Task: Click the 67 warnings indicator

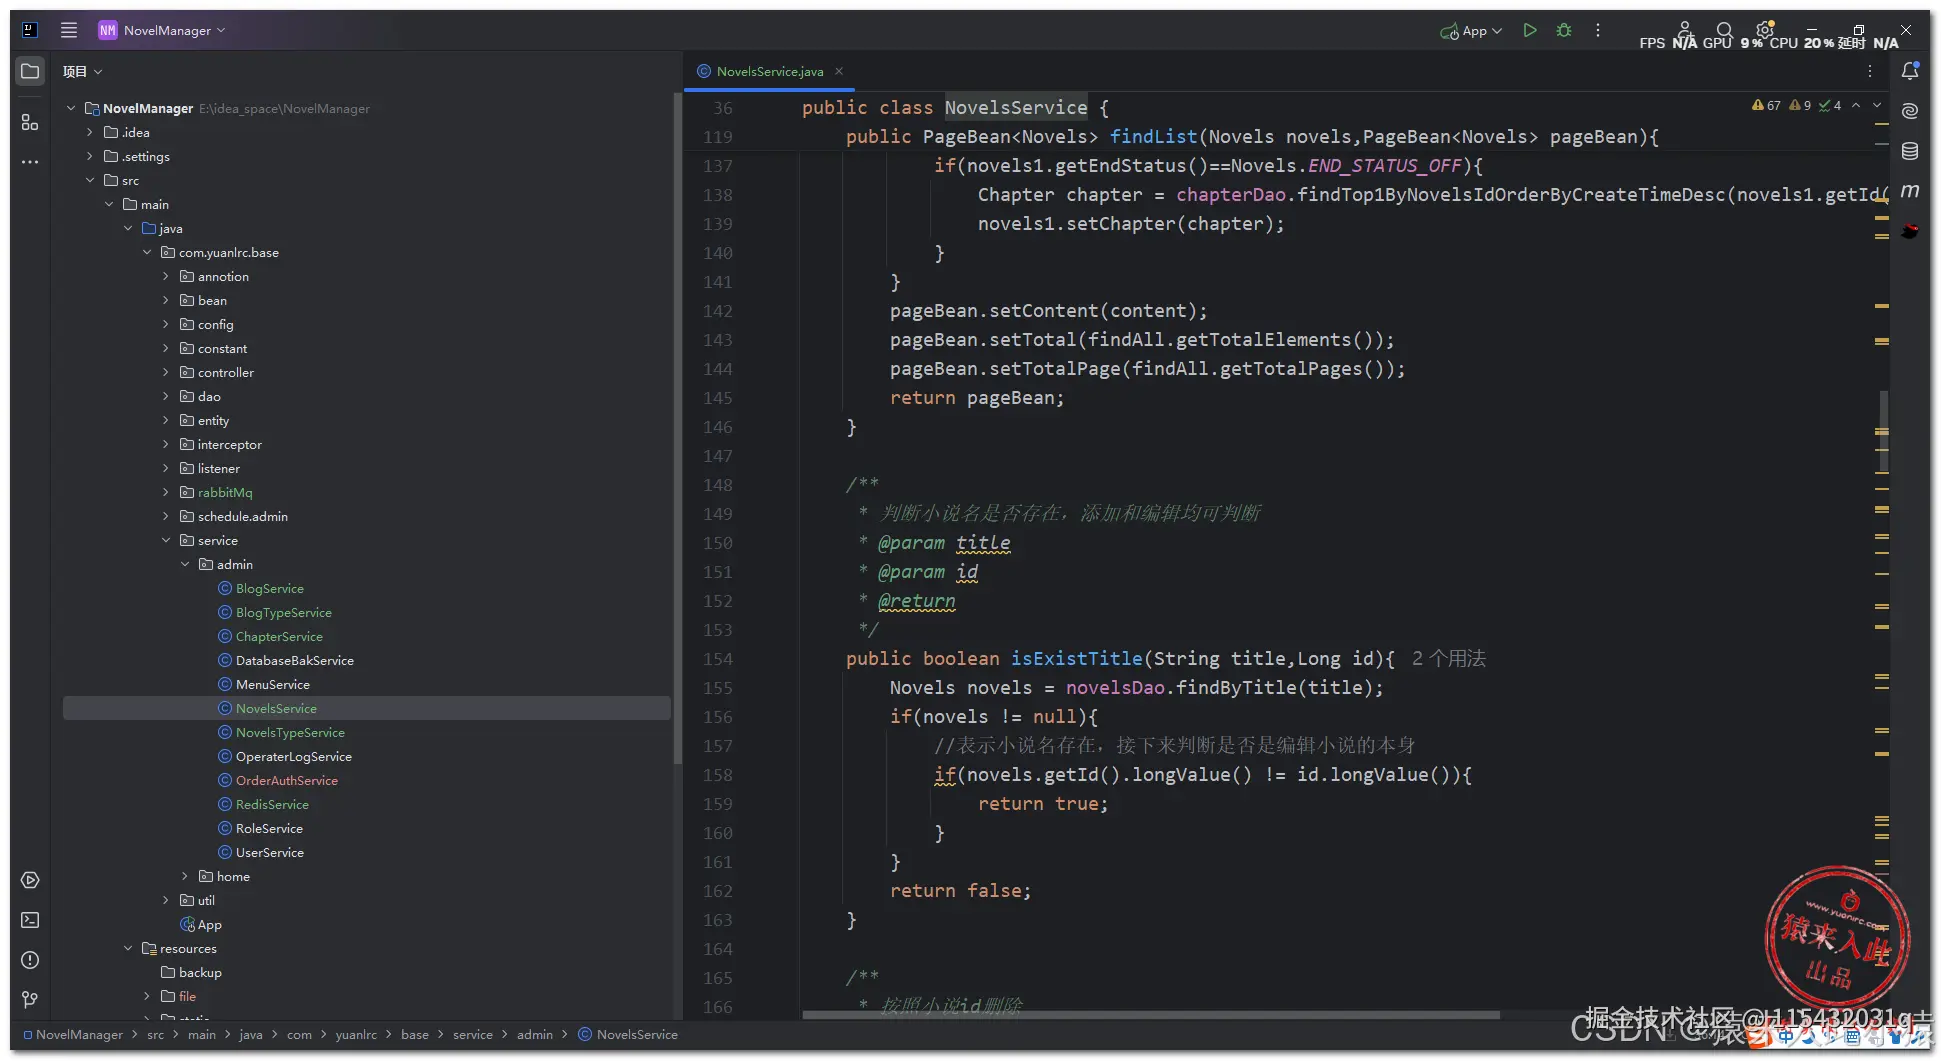Action: [x=1766, y=105]
